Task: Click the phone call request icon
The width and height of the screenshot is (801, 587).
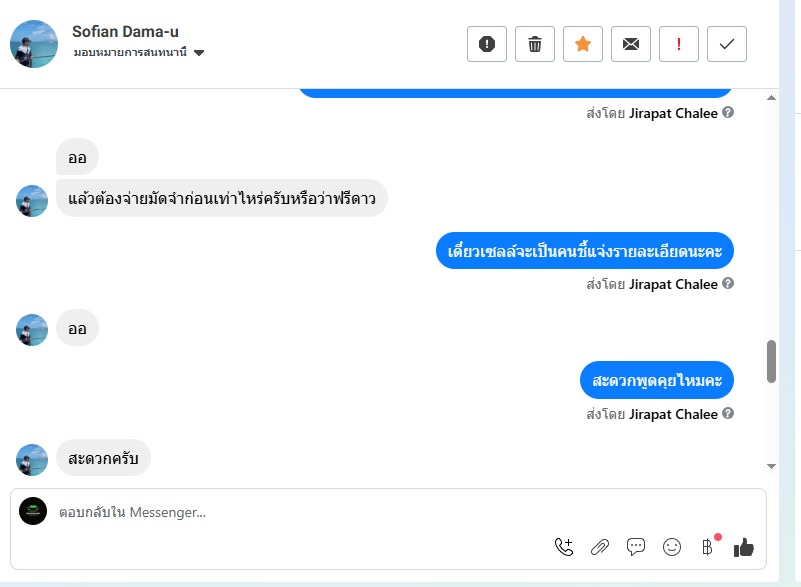Action: tap(564, 547)
